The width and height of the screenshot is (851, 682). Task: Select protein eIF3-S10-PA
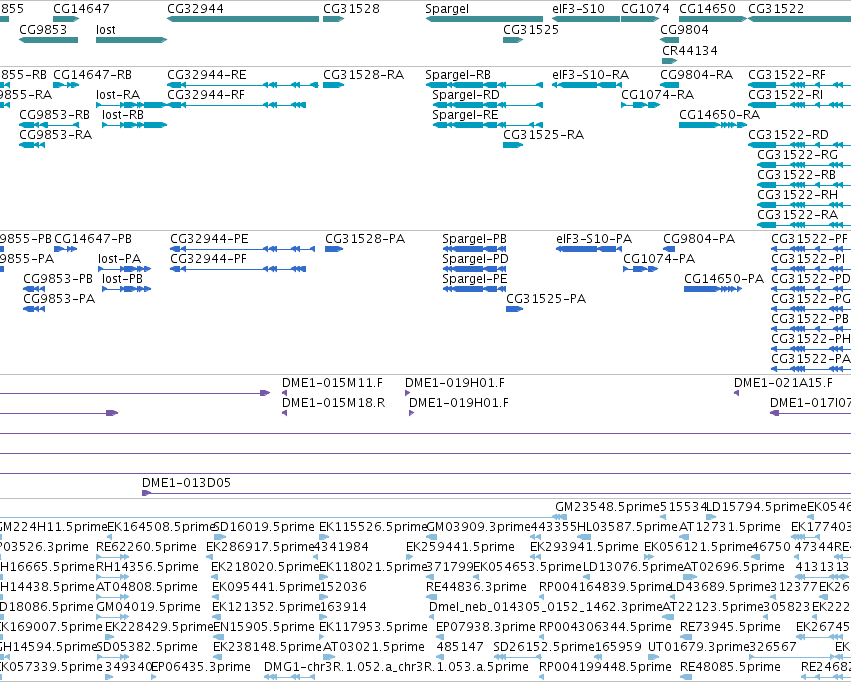pos(594,239)
